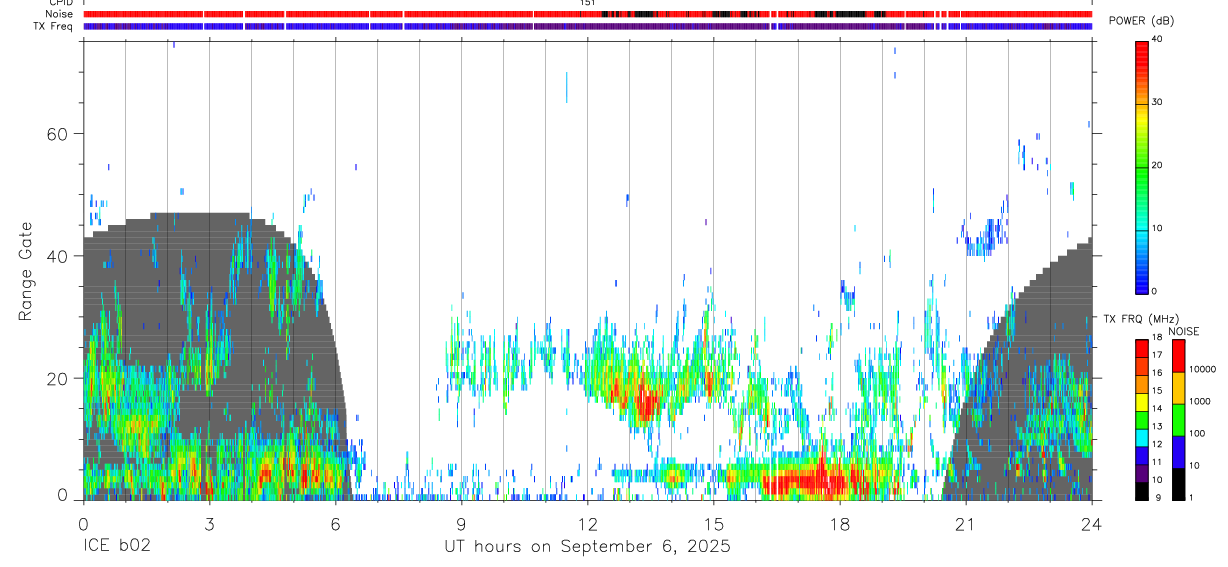Viewport: 1228px width, 567px height.
Task: Click the 14 label on TX FRQ colorbar
Action: tap(1157, 408)
